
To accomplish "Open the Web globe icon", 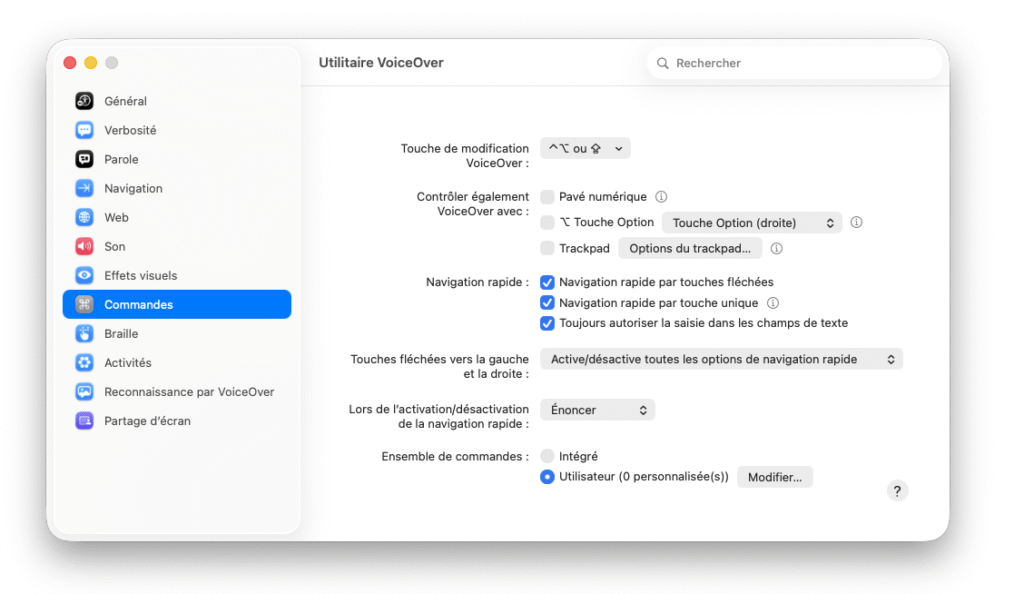I will (x=84, y=217).
